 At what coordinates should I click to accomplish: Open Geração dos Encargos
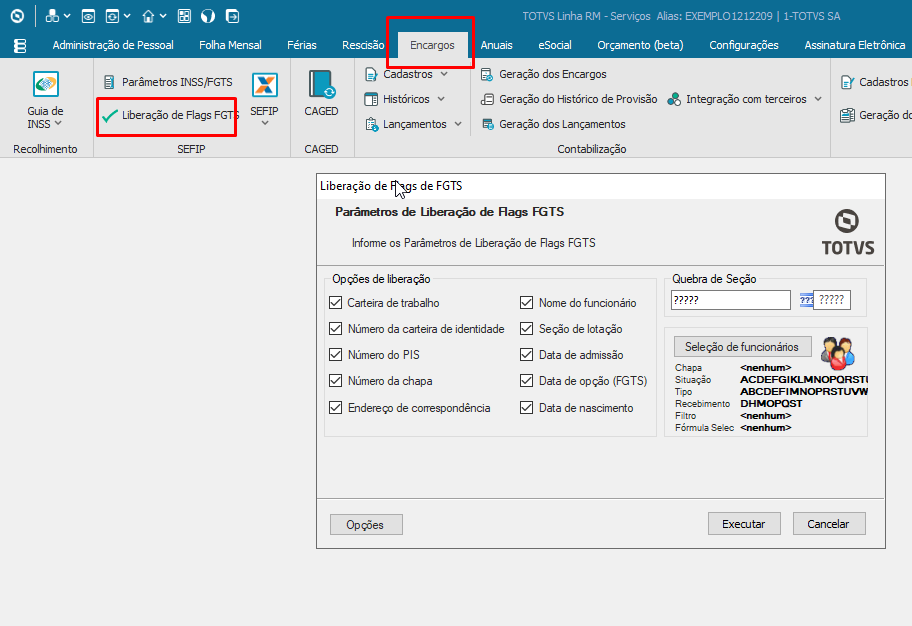(x=544, y=74)
